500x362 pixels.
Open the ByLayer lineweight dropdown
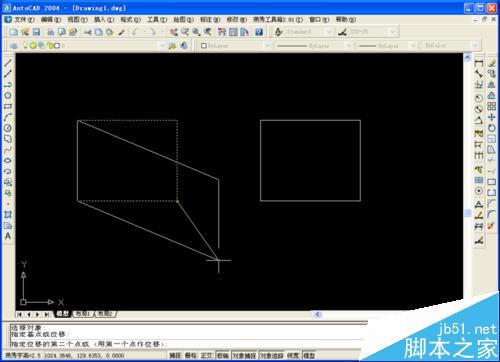[x=413, y=46]
